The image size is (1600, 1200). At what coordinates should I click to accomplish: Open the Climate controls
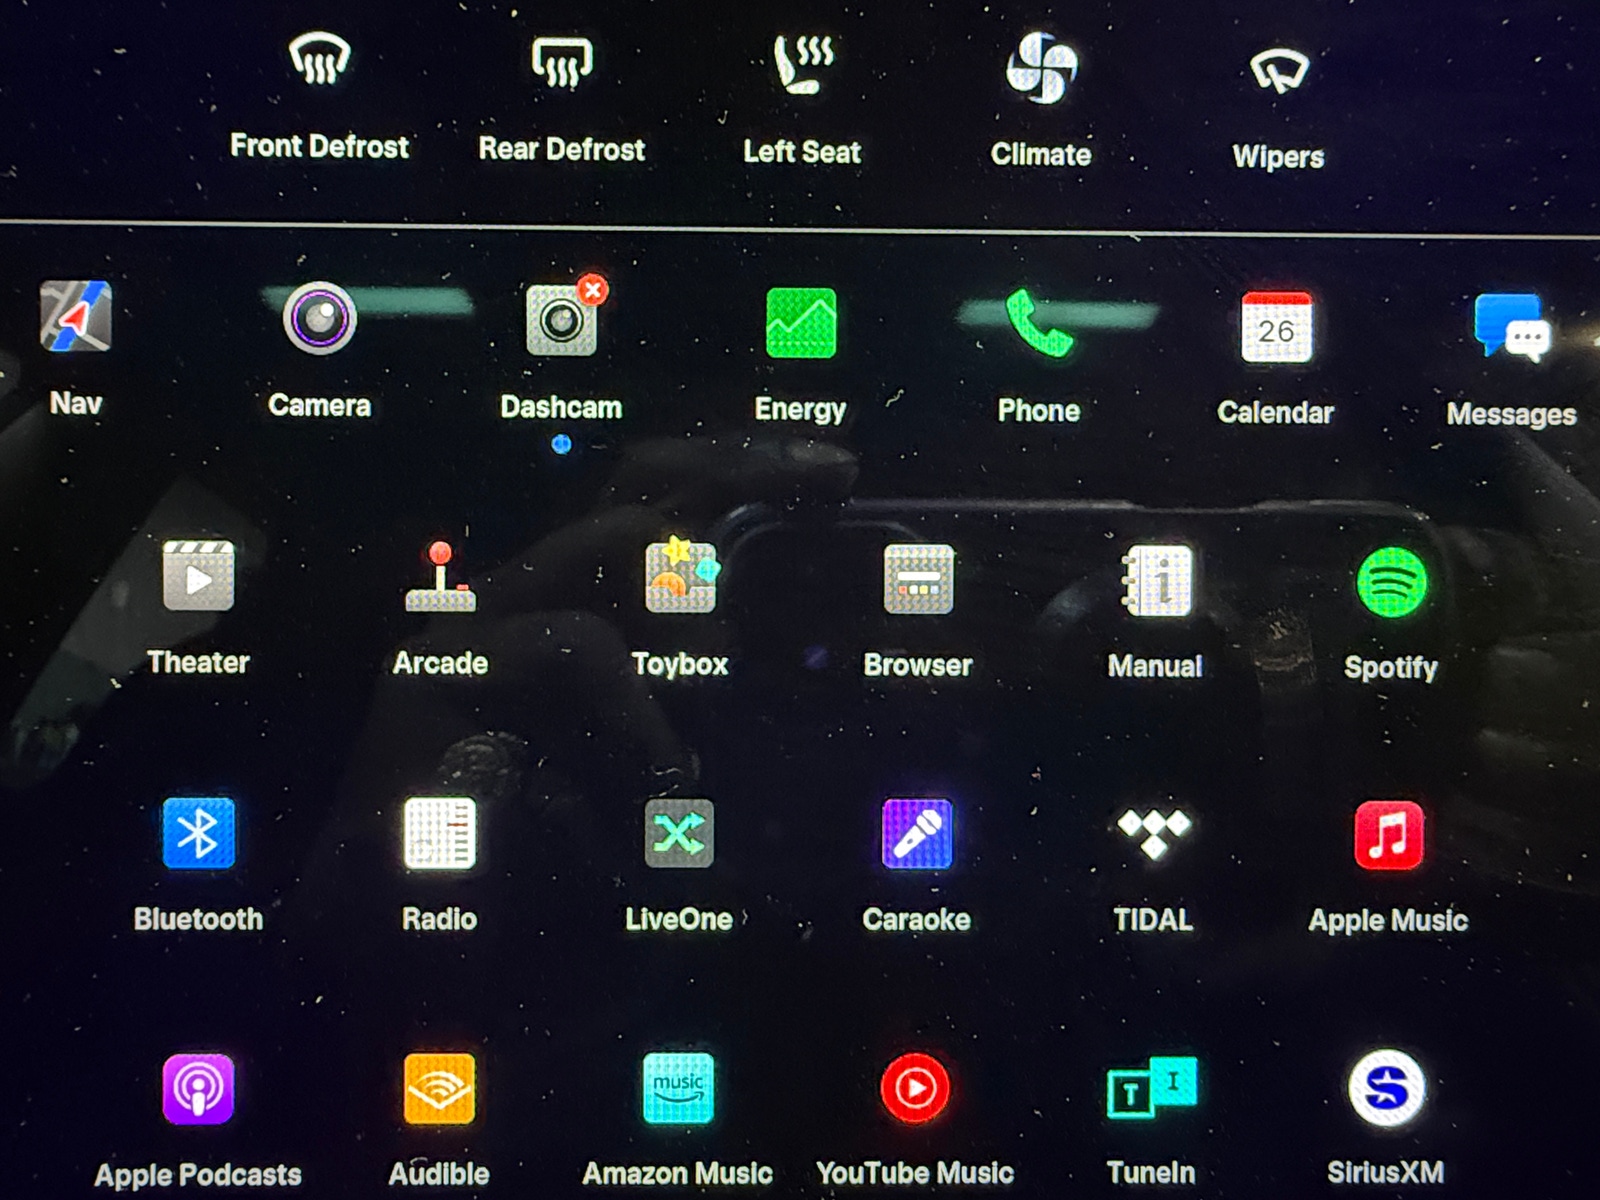[1040, 68]
